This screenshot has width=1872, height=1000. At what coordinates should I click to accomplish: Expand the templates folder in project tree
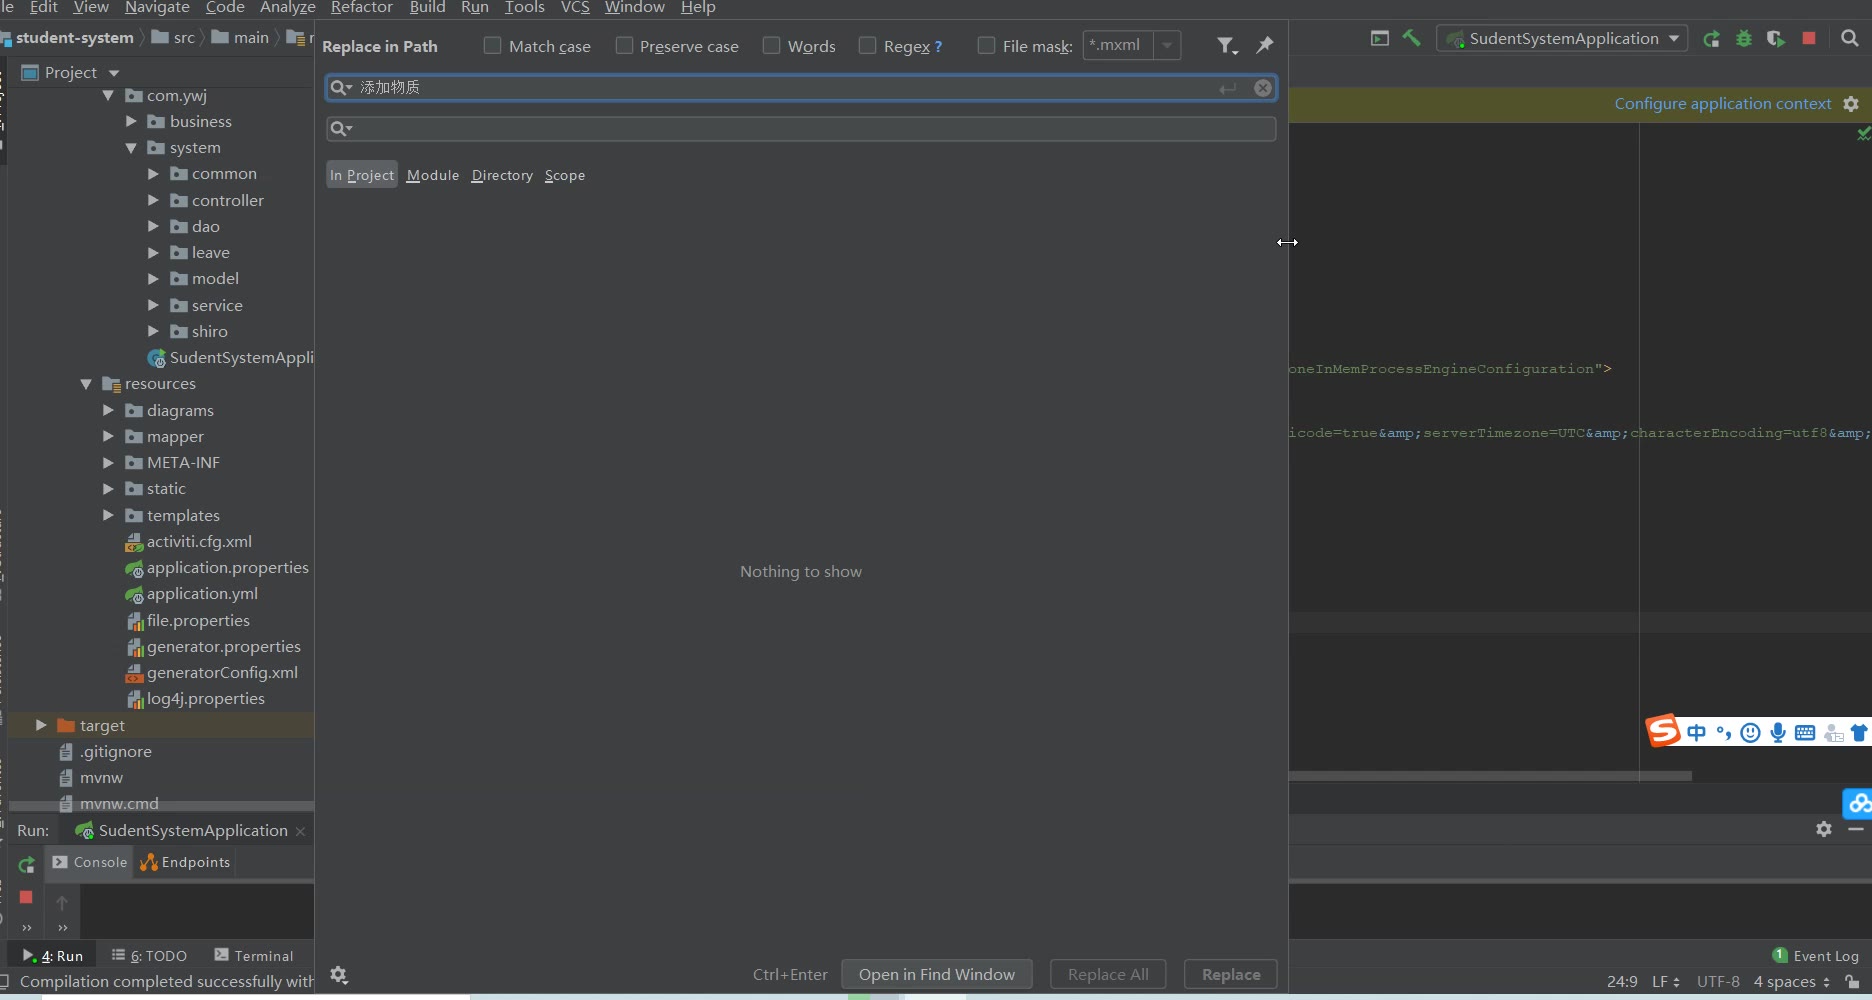(108, 515)
